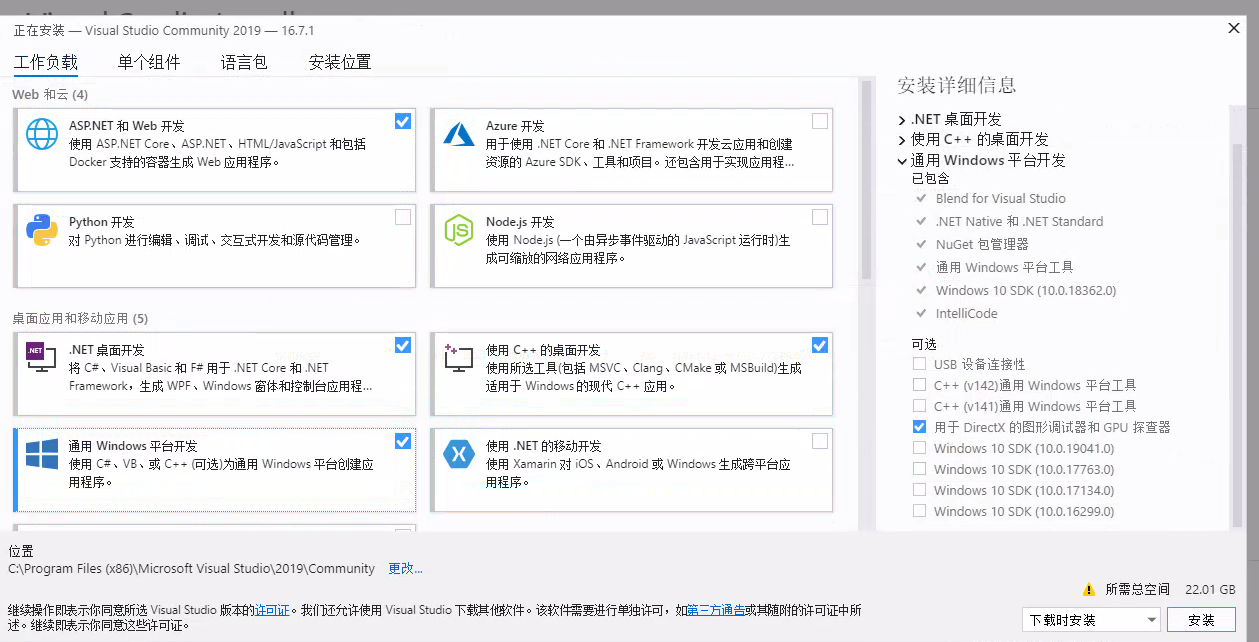1259x642 pixels.
Task: Uncheck 用于 DirectX 的图形调试器和 GPU 探查器
Action: pos(919,427)
